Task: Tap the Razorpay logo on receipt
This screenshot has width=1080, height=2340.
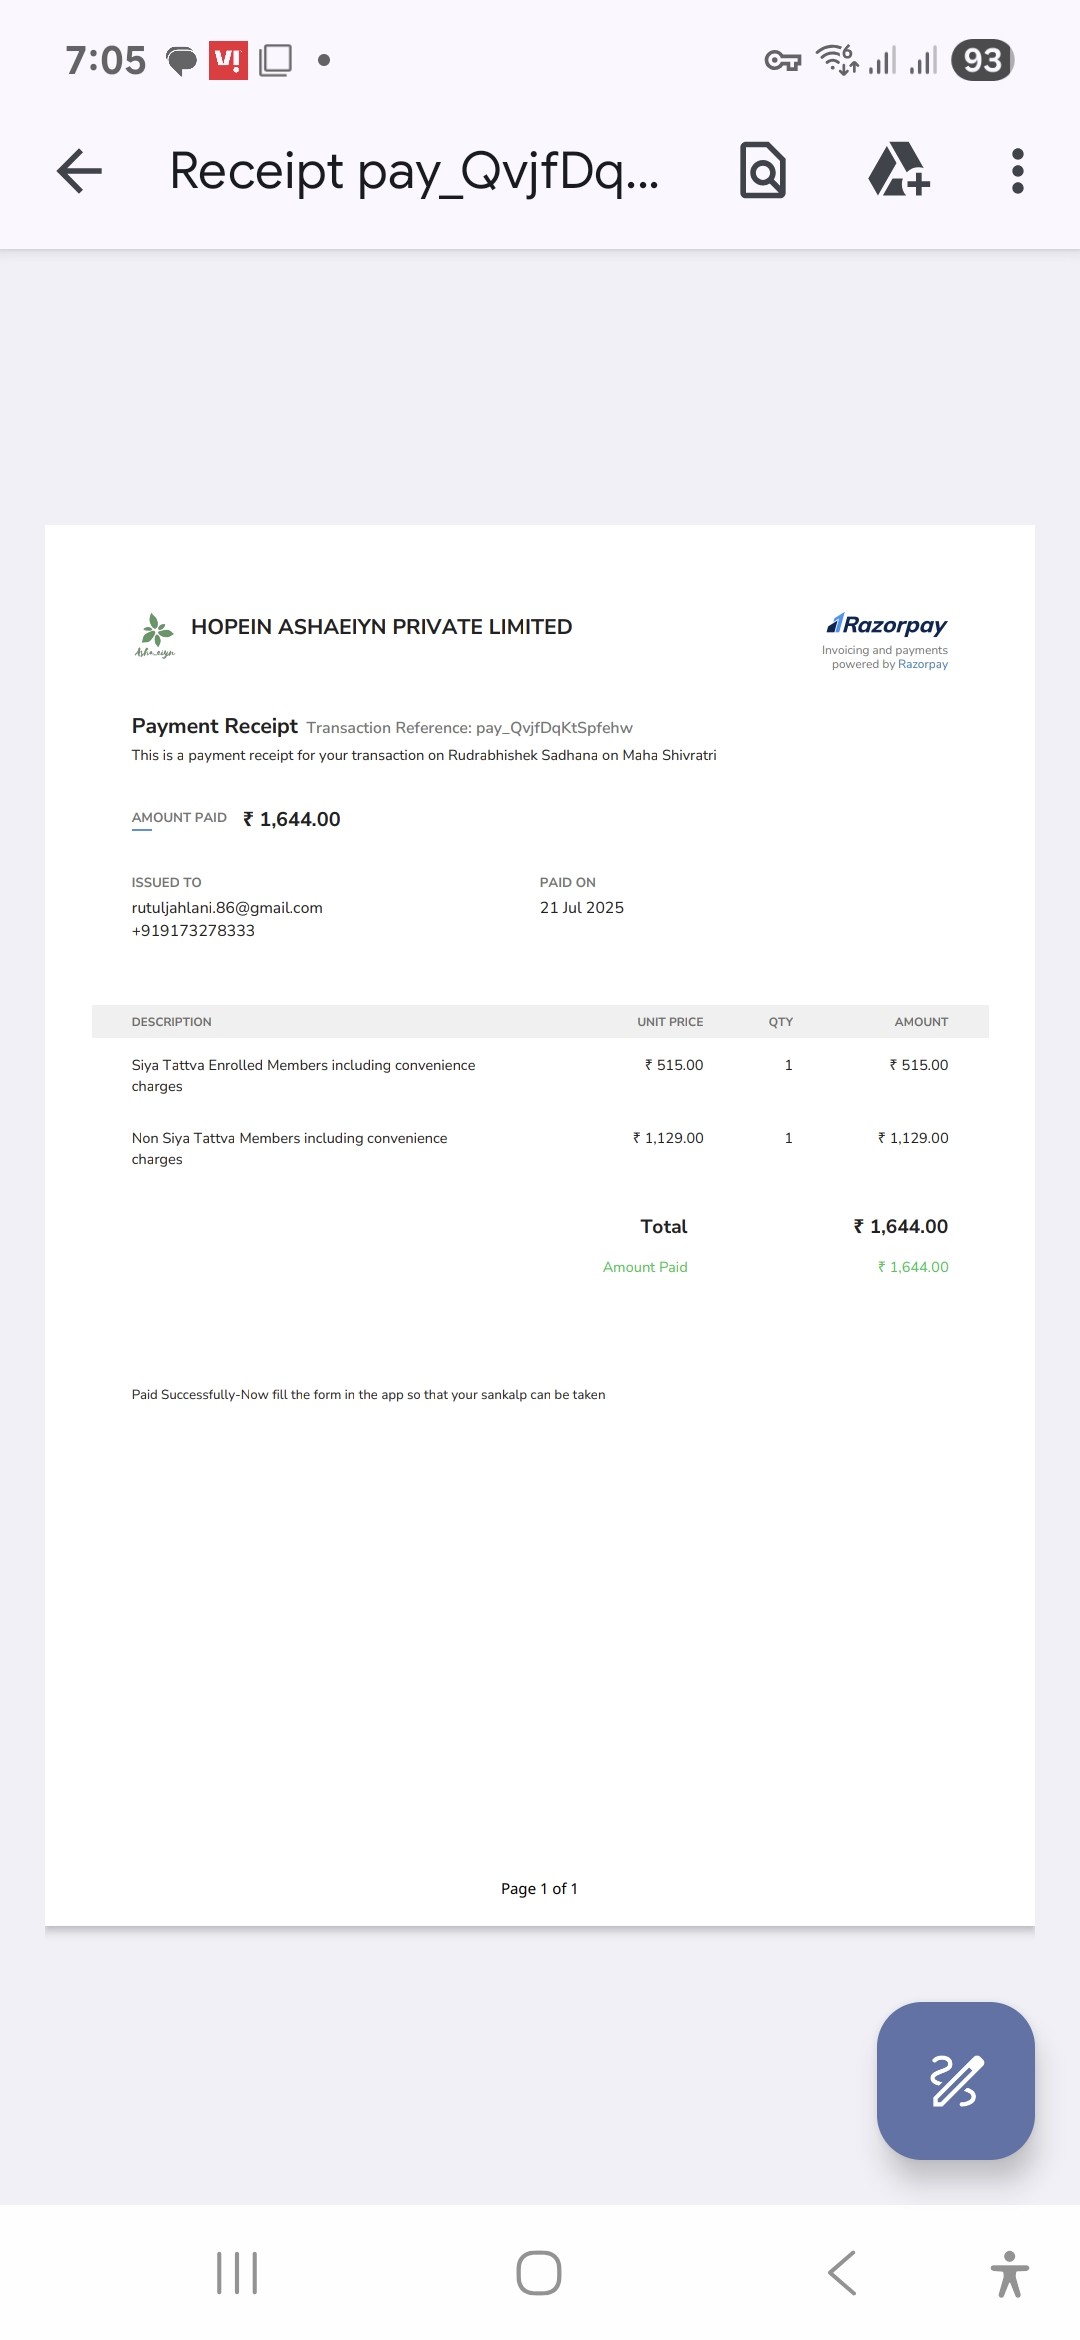Action: 887,625
